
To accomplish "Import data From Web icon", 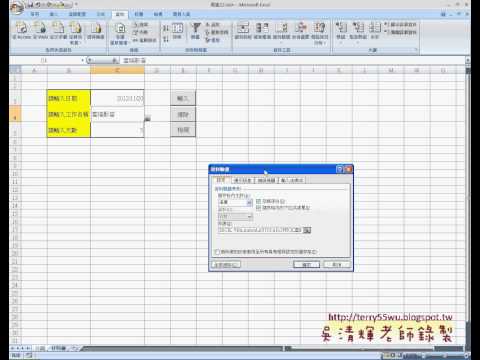I will pyautogui.click(x=40, y=30).
